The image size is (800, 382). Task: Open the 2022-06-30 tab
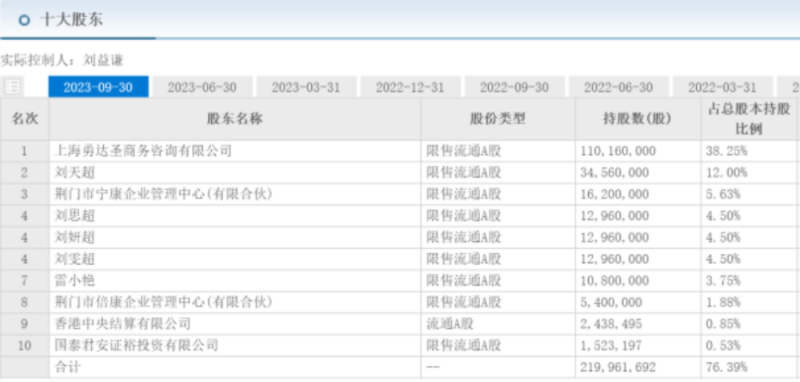[x=618, y=87]
